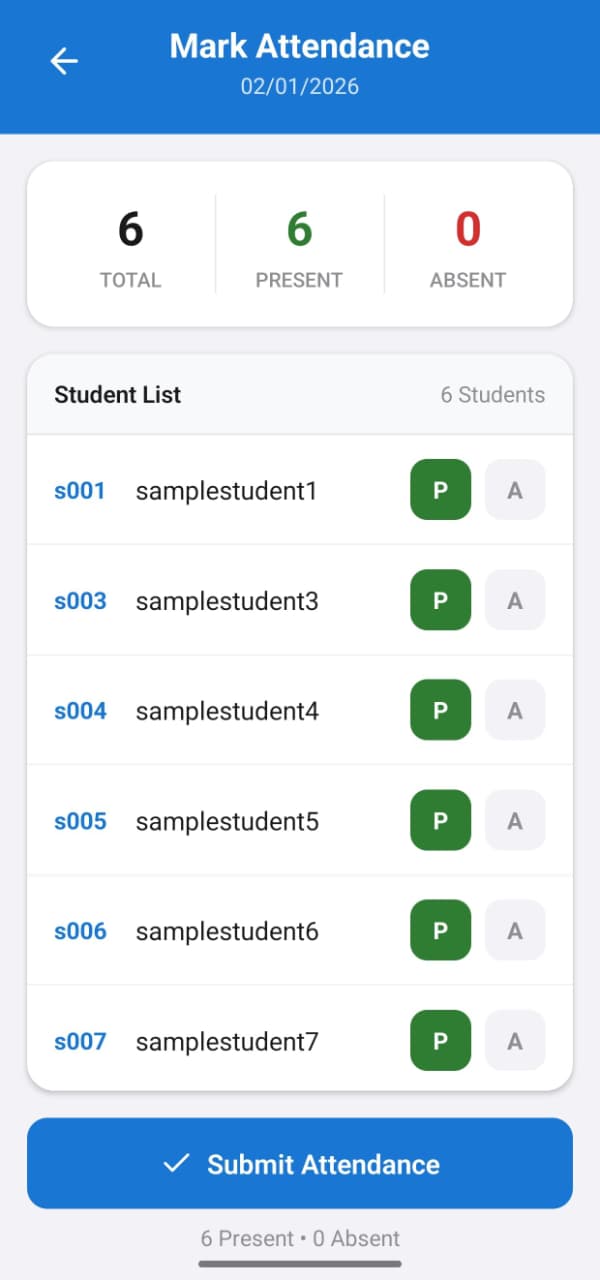Open student ID s001

point(79,491)
